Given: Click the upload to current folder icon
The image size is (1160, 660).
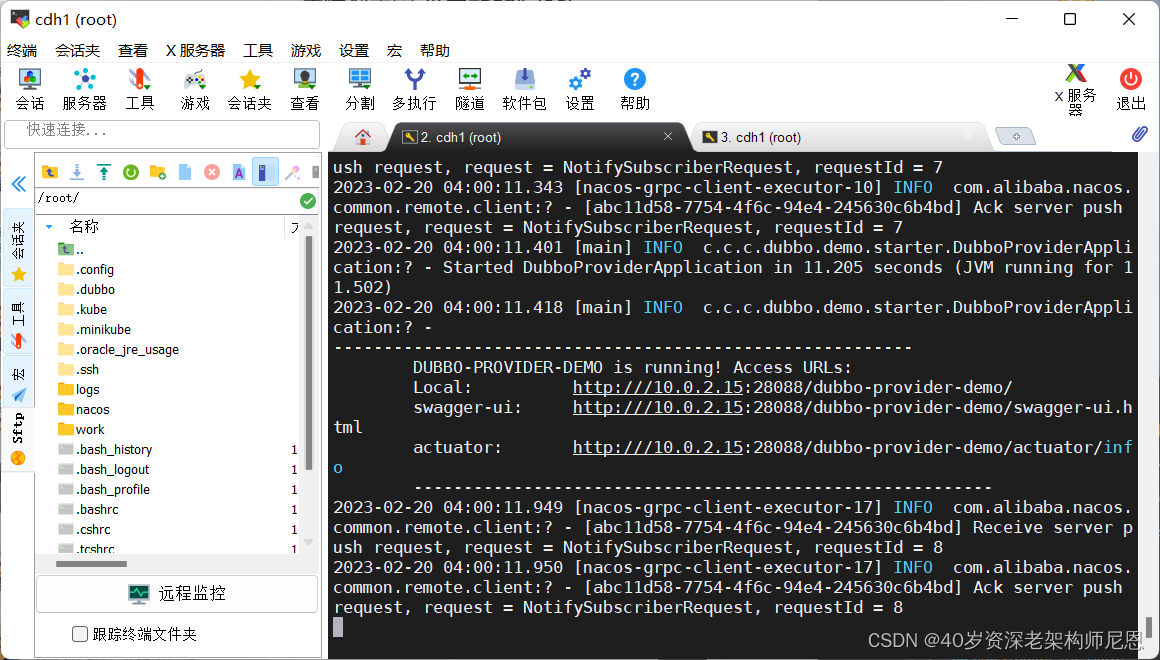Looking at the screenshot, I should [x=104, y=172].
